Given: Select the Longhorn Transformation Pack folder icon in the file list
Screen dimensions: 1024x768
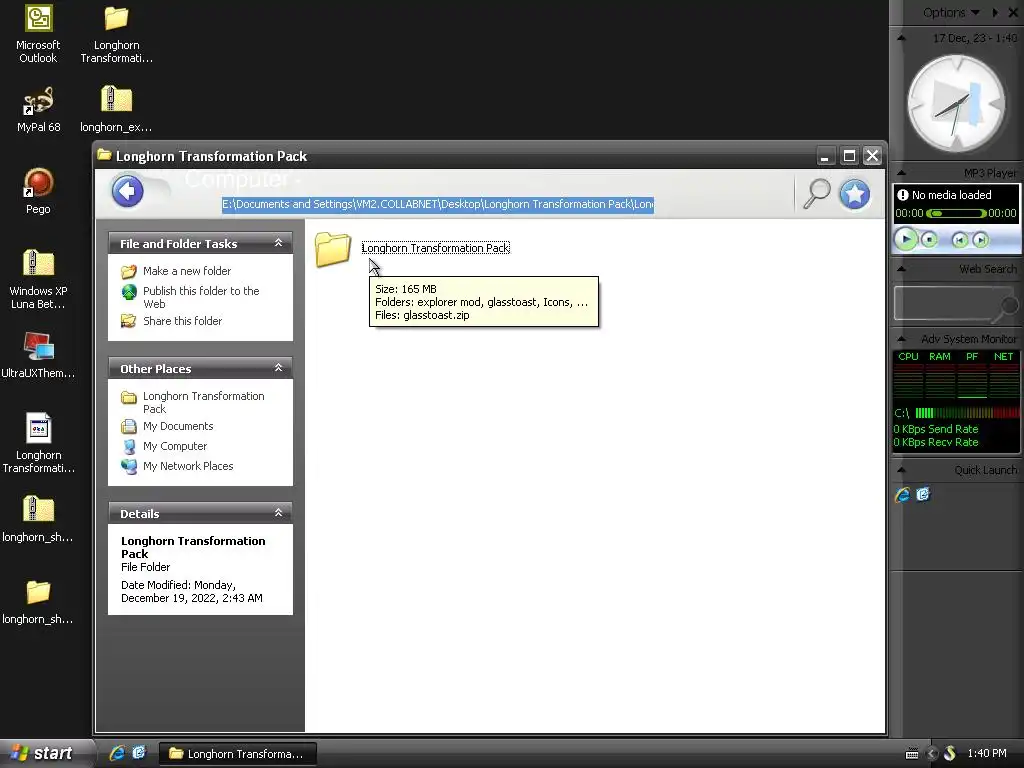Looking at the screenshot, I should [333, 249].
